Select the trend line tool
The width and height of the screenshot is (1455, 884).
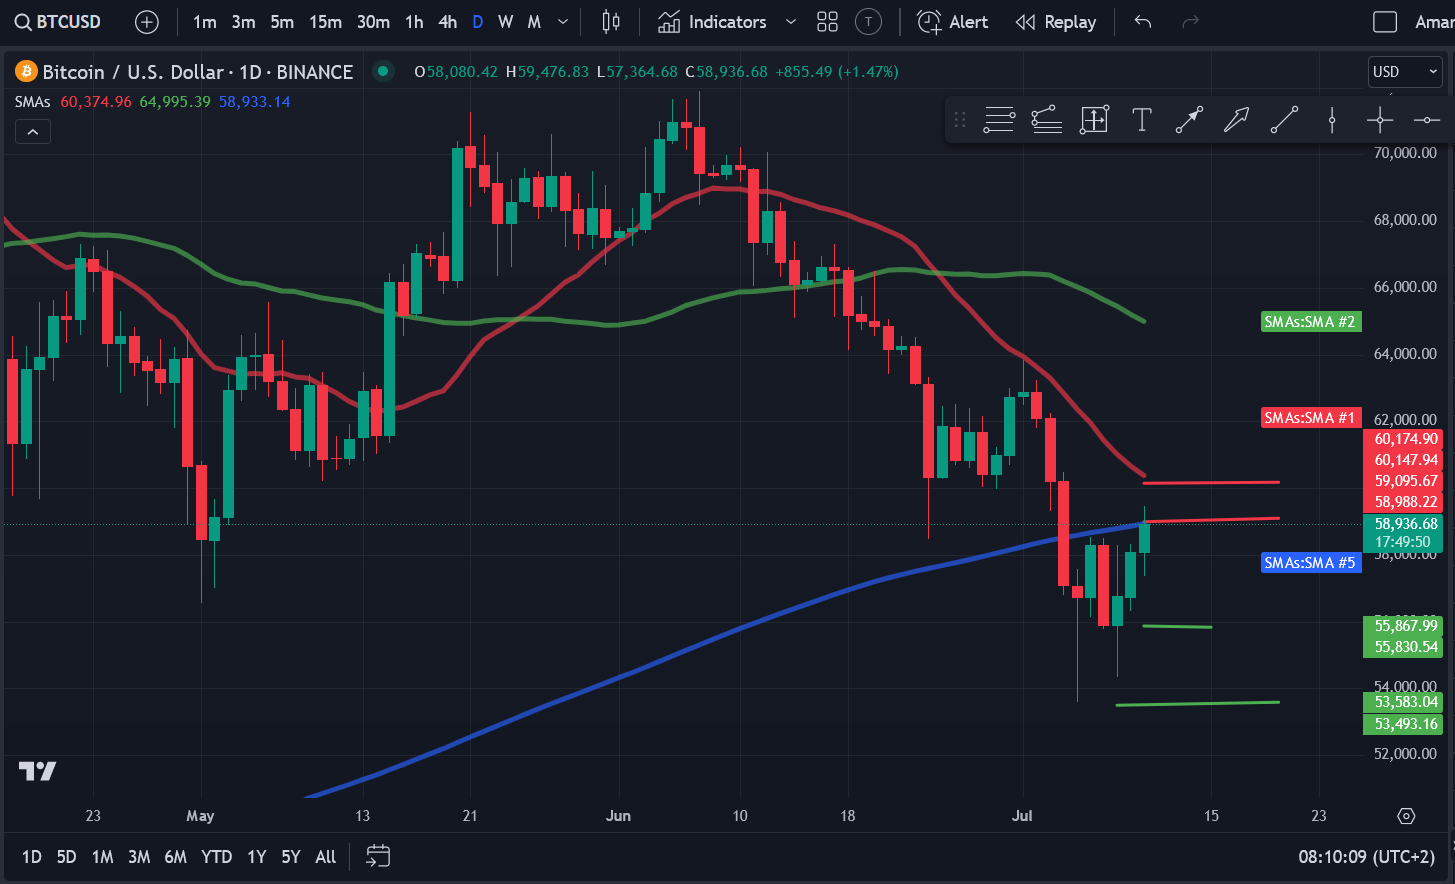[x=1284, y=120]
